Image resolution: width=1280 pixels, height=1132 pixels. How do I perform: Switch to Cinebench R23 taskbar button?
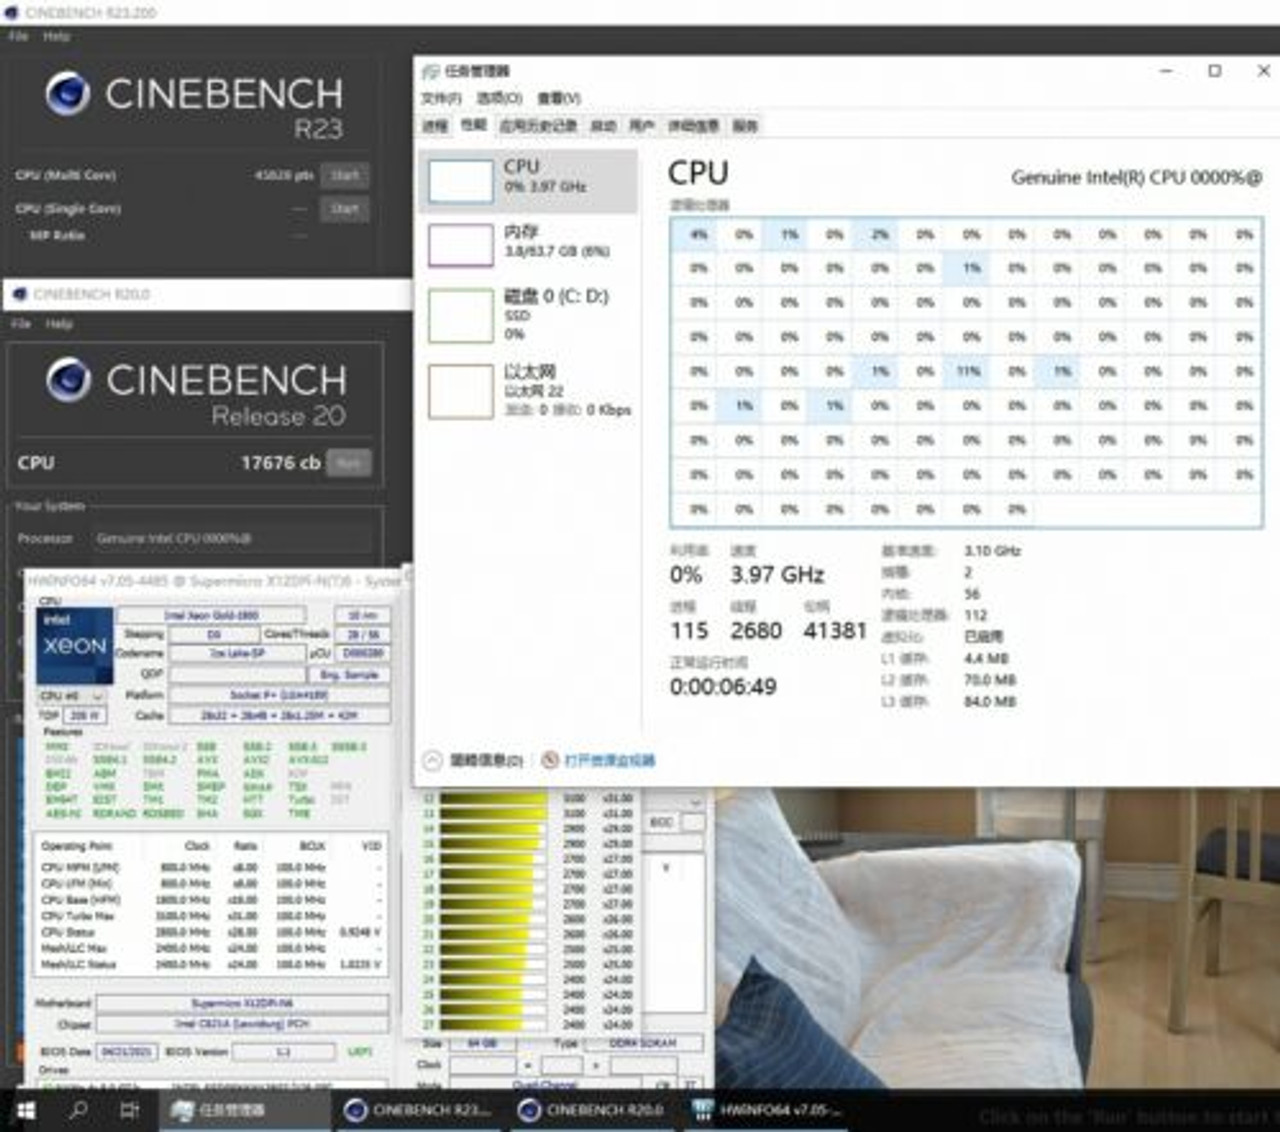point(419,1110)
